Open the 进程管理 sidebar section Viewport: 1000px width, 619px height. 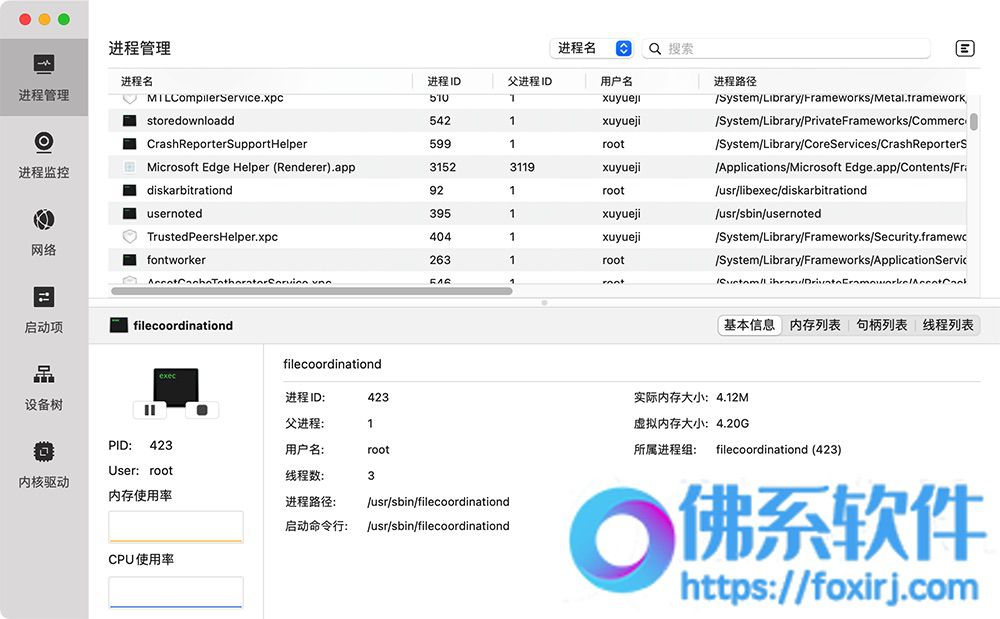pos(44,79)
